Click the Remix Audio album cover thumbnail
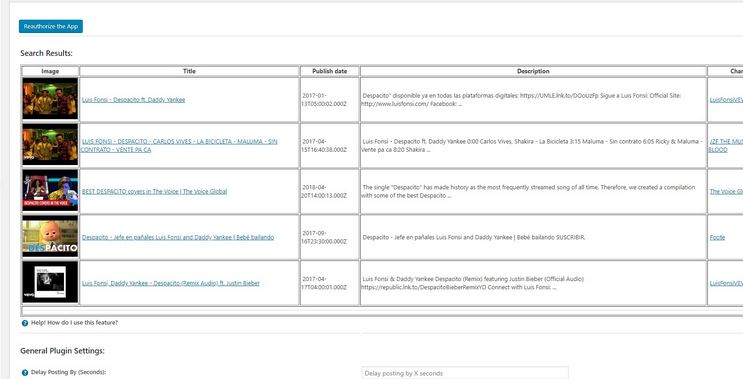The height and width of the screenshot is (379, 743). click(50, 283)
